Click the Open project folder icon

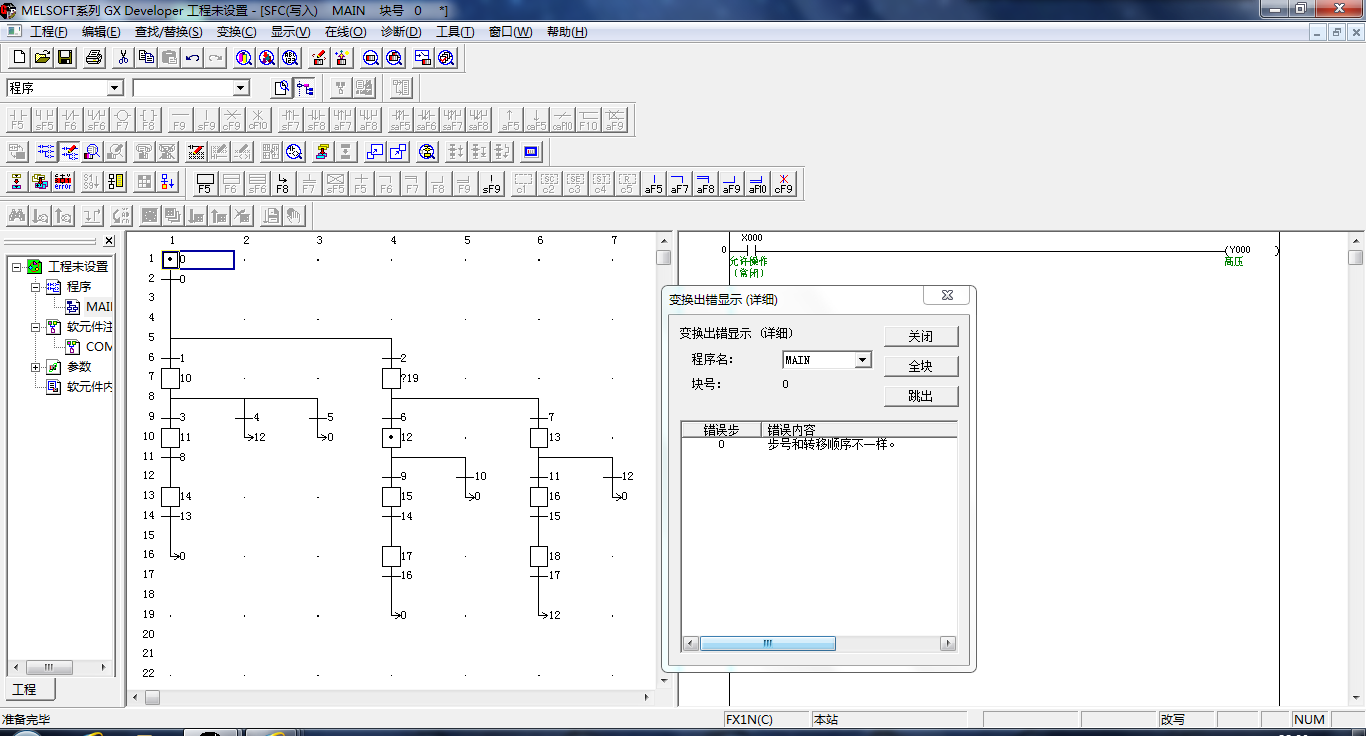coord(42,58)
